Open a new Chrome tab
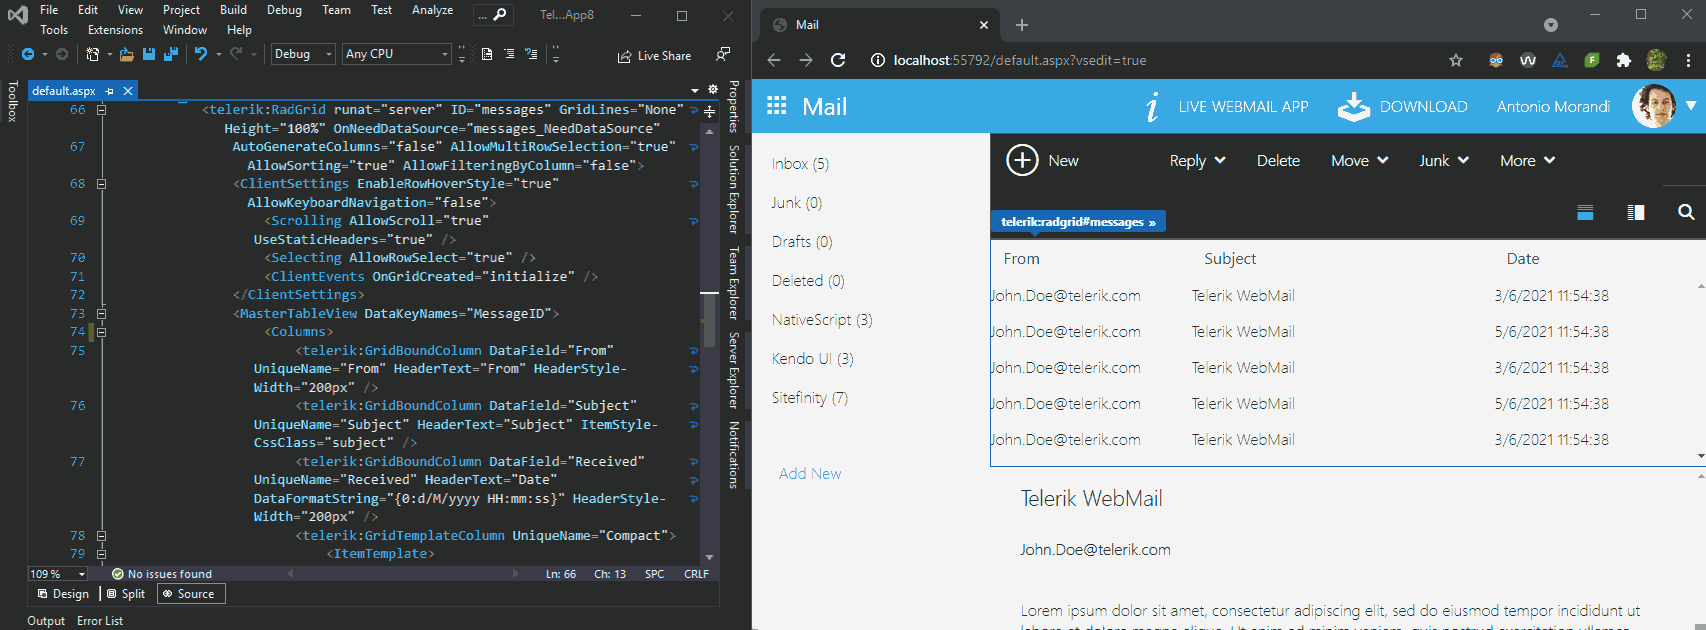Viewport: 1706px width, 630px height. coord(1022,25)
